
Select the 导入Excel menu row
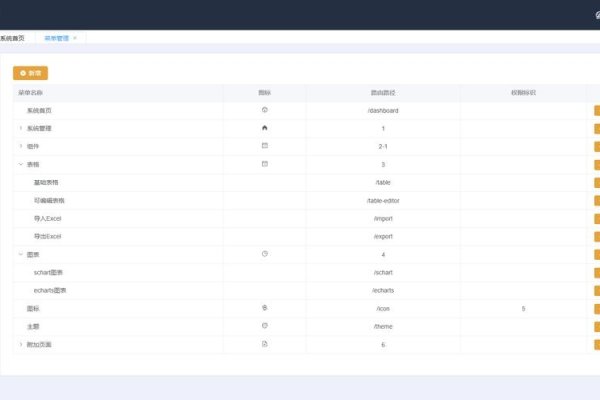(48, 218)
